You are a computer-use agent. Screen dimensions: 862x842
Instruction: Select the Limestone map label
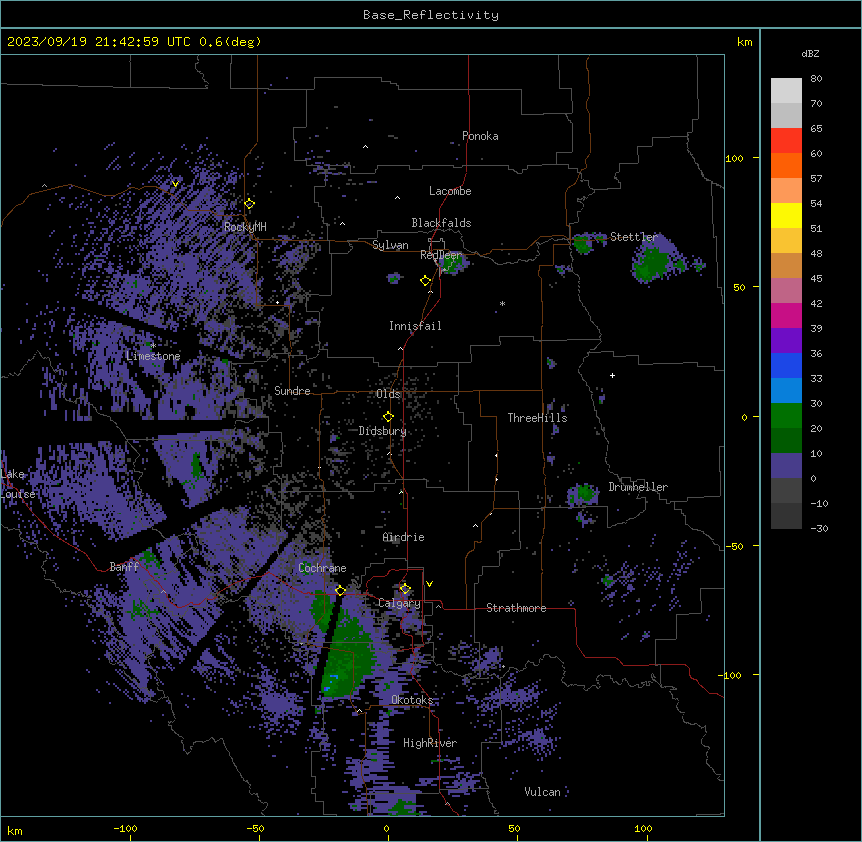coord(153,356)
